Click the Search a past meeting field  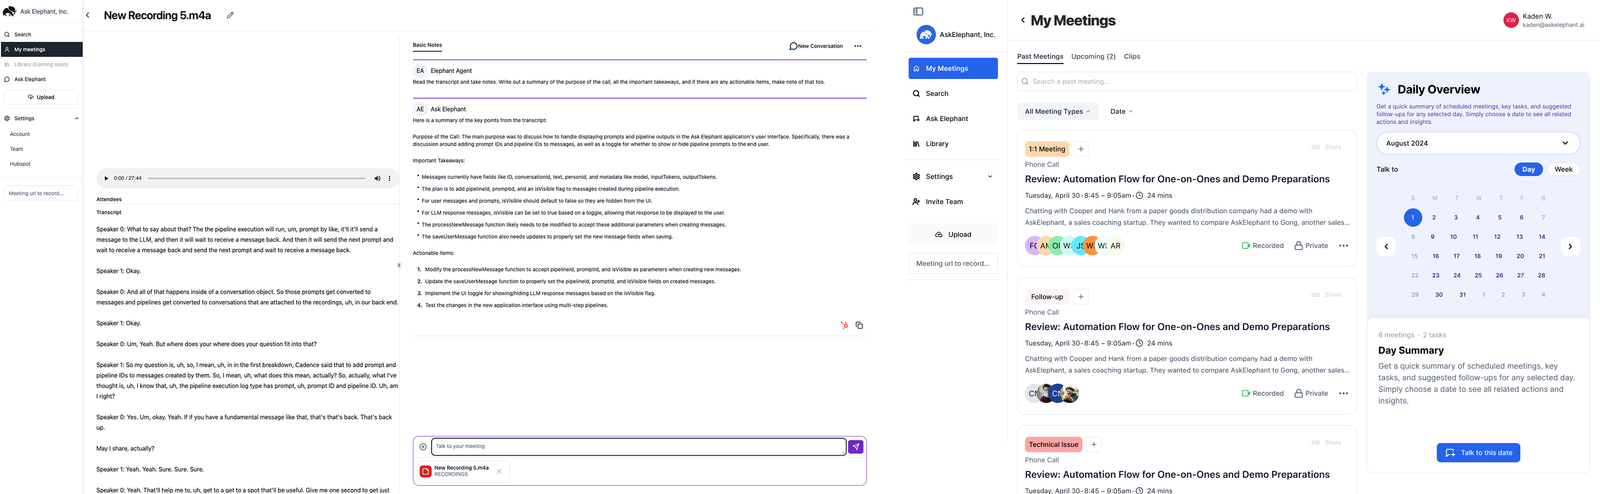pos(1187,81)
